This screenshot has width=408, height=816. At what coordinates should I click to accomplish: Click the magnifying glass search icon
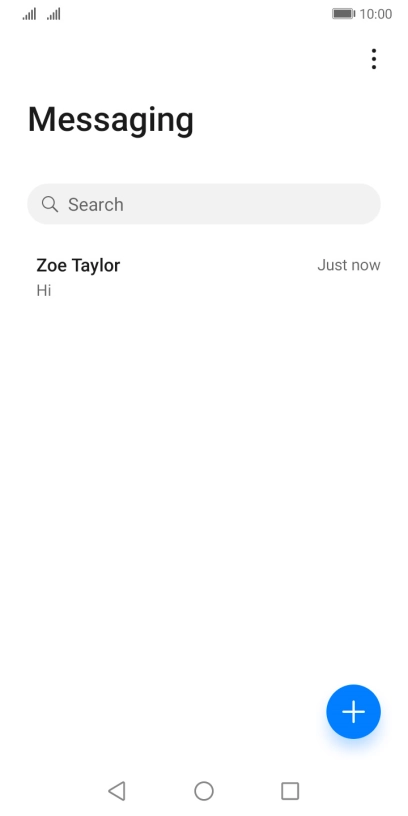pyautogui.click(x=50, y=204)
